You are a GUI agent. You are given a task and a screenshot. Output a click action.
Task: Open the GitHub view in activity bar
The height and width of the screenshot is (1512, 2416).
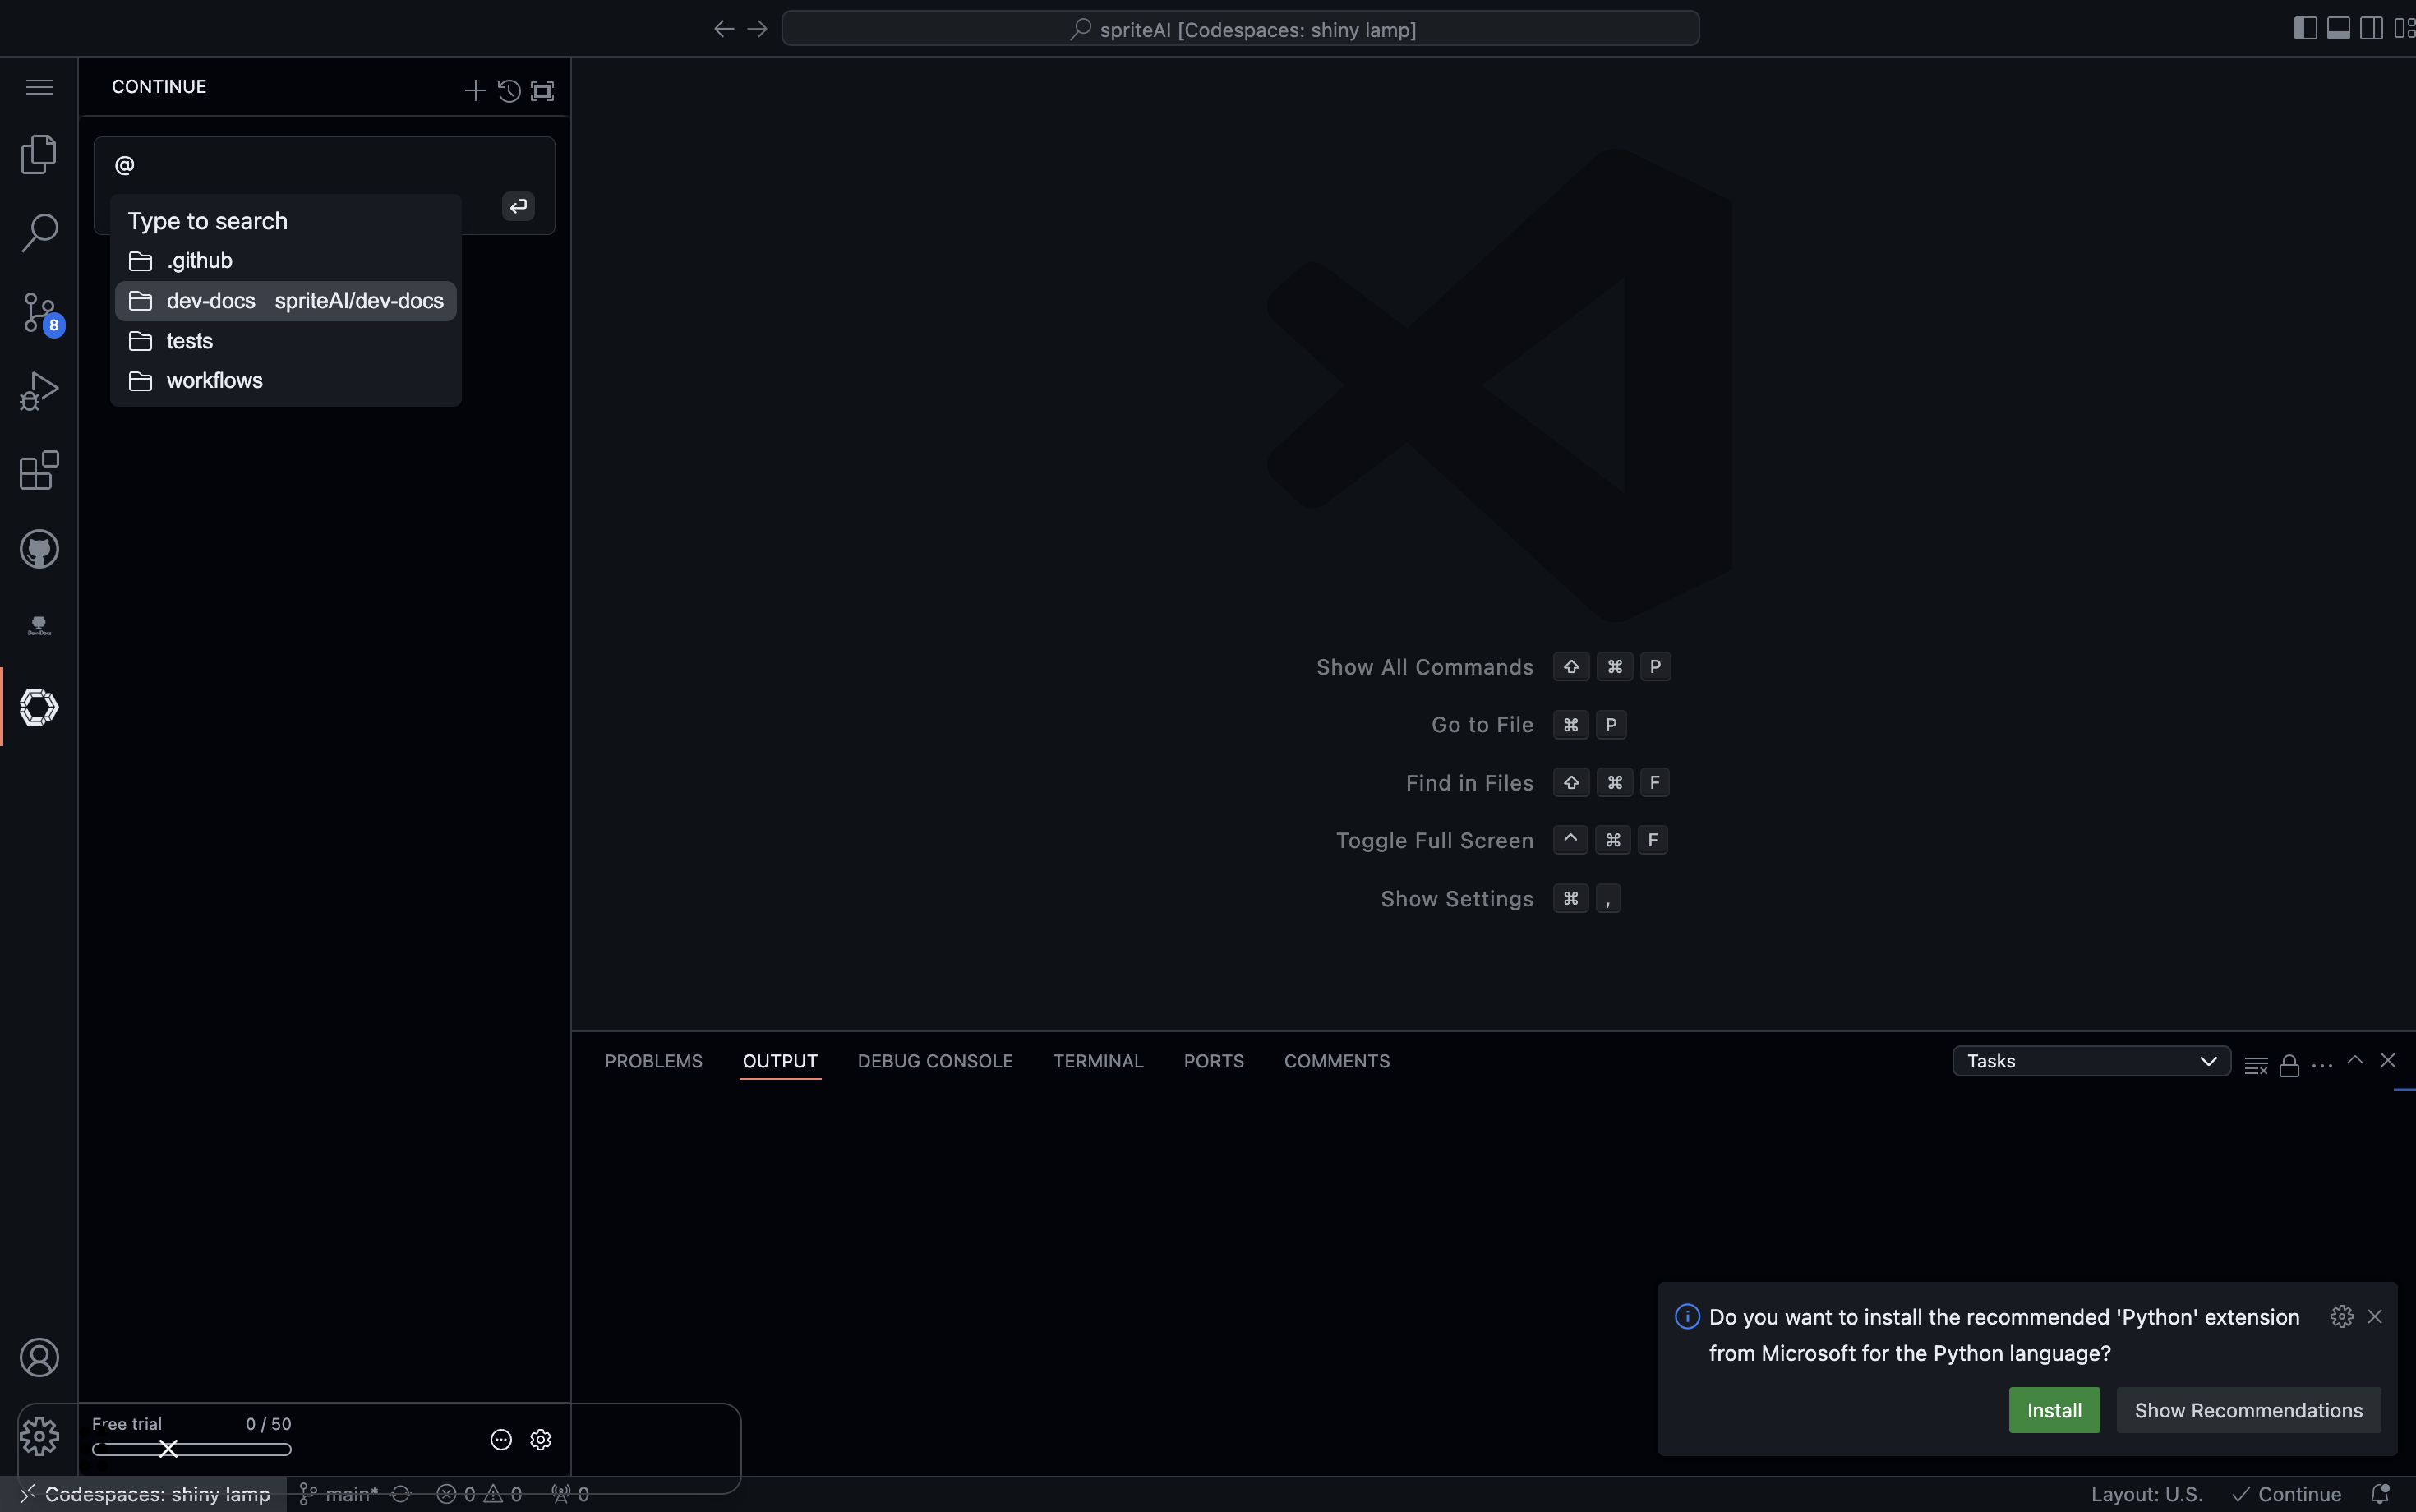38,548
